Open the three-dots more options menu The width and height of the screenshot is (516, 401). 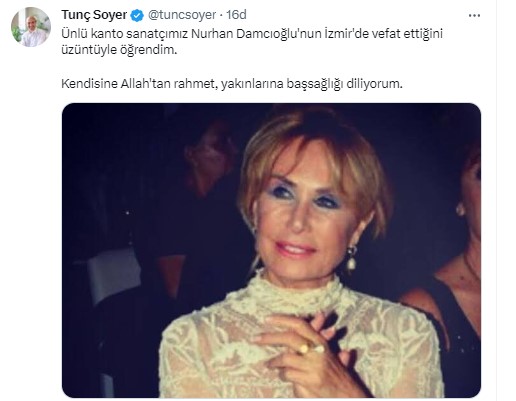click(474, 16)
